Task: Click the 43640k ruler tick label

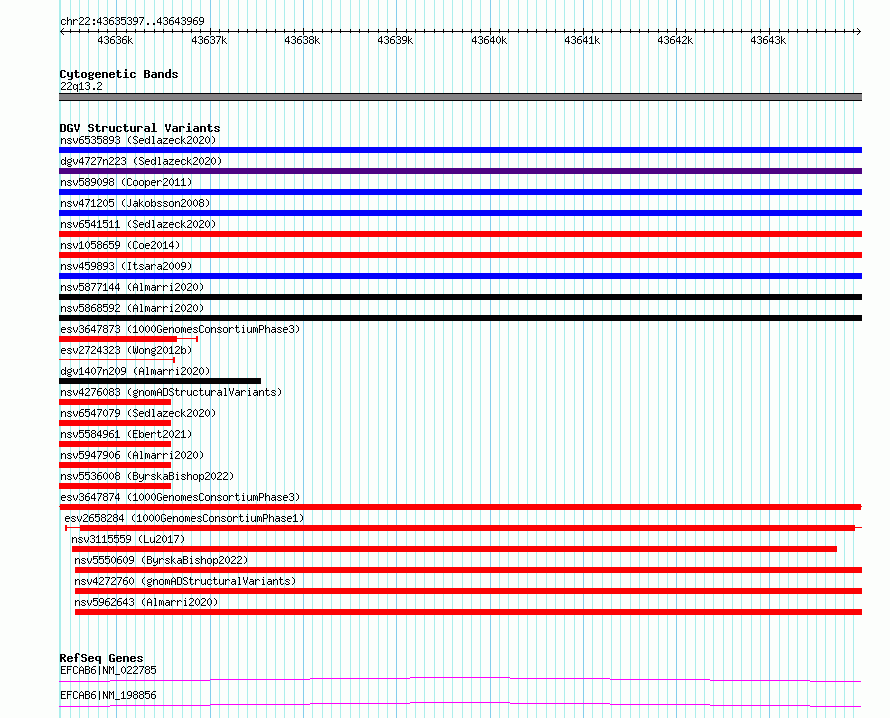Action: pos(489,40)
